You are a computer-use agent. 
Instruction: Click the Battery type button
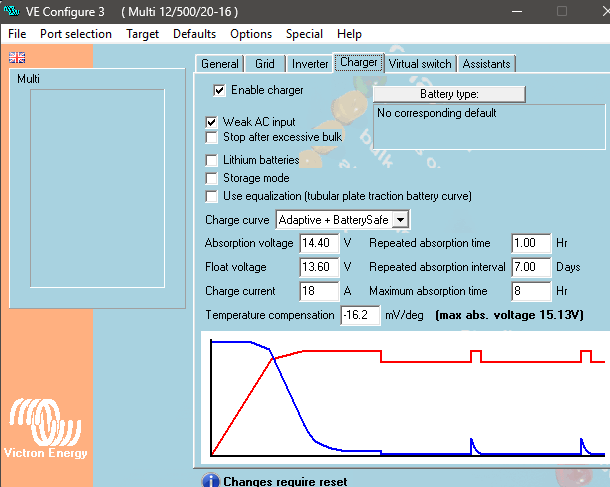tap(449, 94)
